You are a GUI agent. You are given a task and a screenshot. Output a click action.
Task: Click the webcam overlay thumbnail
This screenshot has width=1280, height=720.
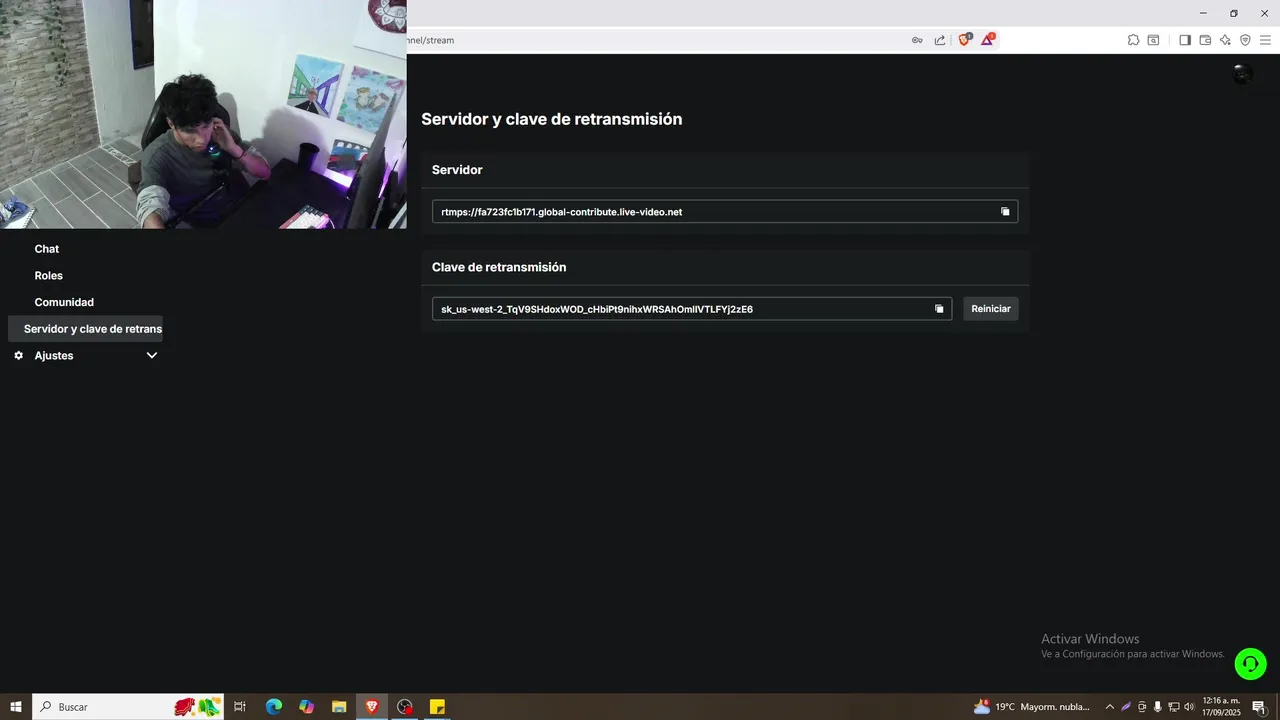203,114
